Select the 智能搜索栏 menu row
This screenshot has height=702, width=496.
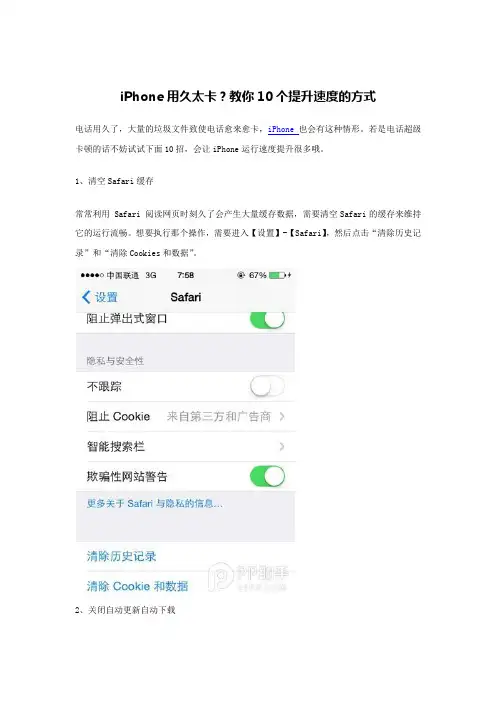(186, 446)
